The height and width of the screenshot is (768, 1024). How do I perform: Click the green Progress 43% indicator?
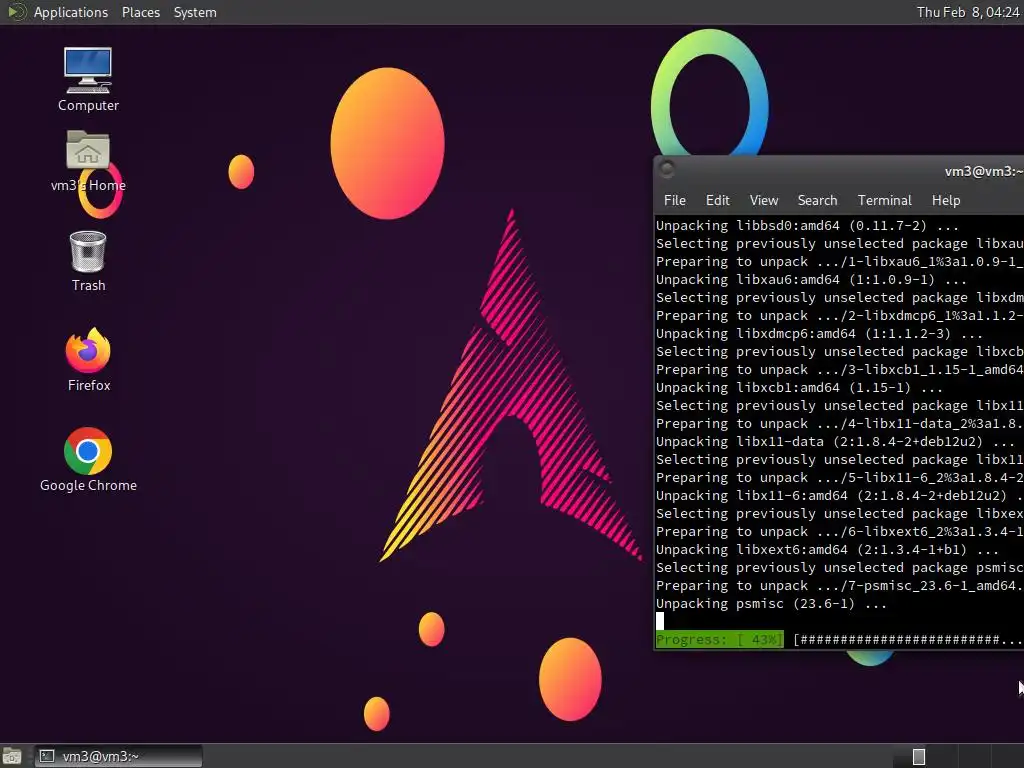coord(719,639)
